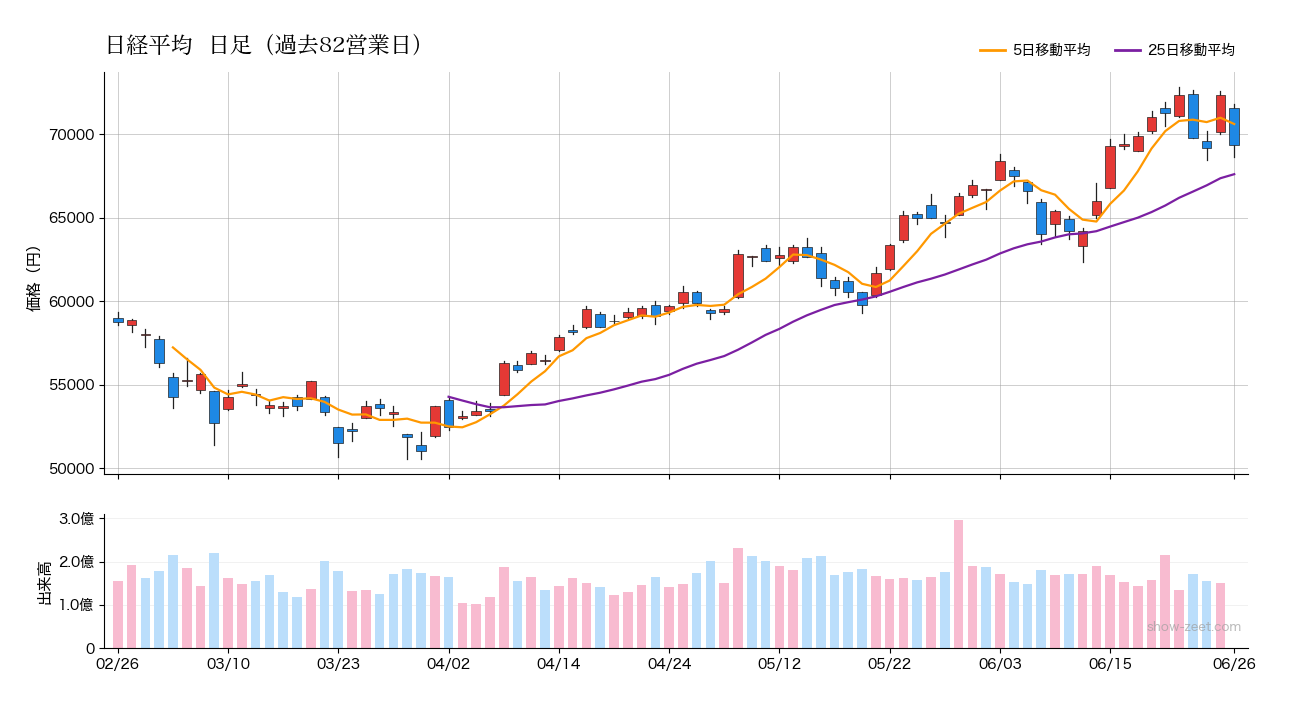Image resolution: width=1300 pixels, height=720 pixels.
Task: Click the 04/14 date label
Action: [559, 664]
